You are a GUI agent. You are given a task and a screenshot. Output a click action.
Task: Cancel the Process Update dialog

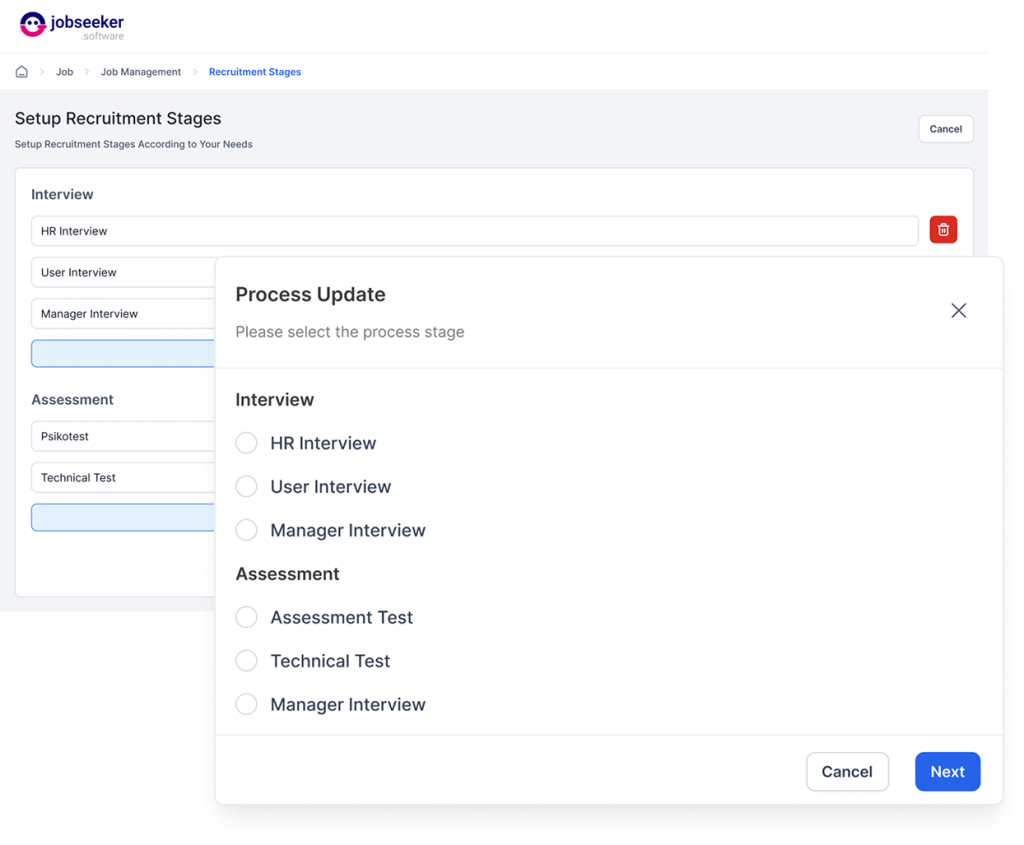847,772
